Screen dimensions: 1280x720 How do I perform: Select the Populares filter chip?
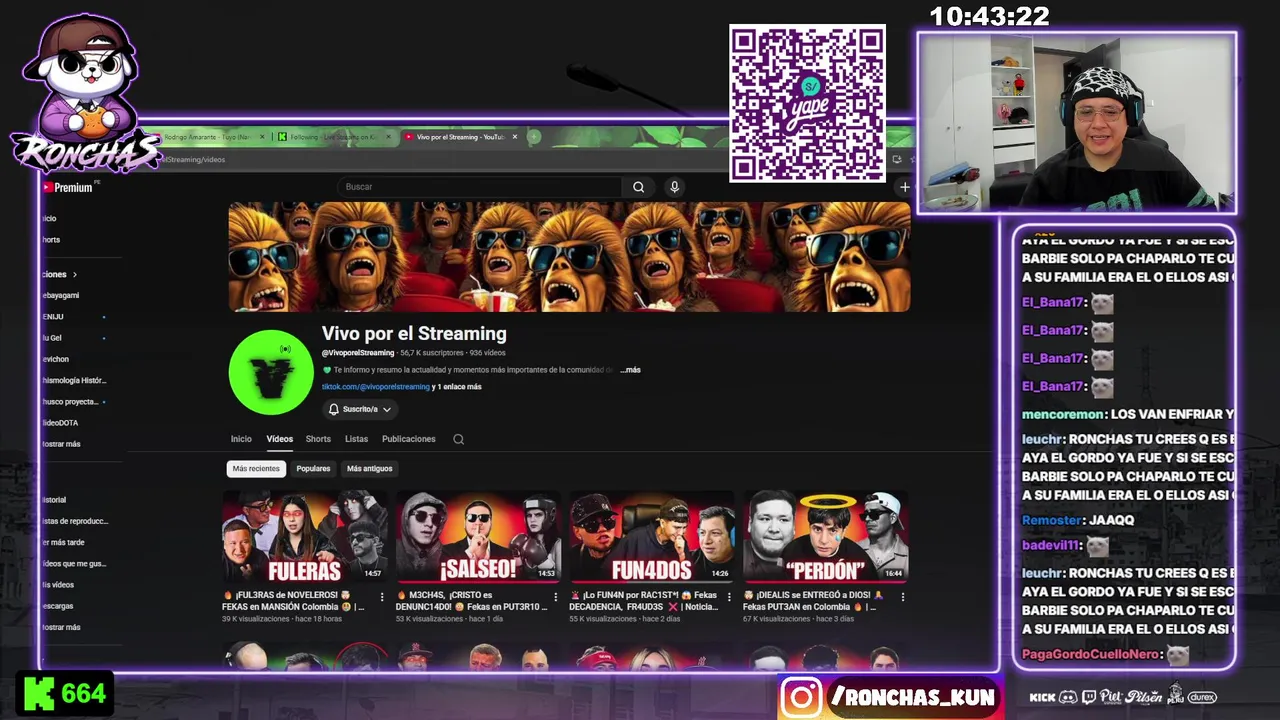(313, 469)
